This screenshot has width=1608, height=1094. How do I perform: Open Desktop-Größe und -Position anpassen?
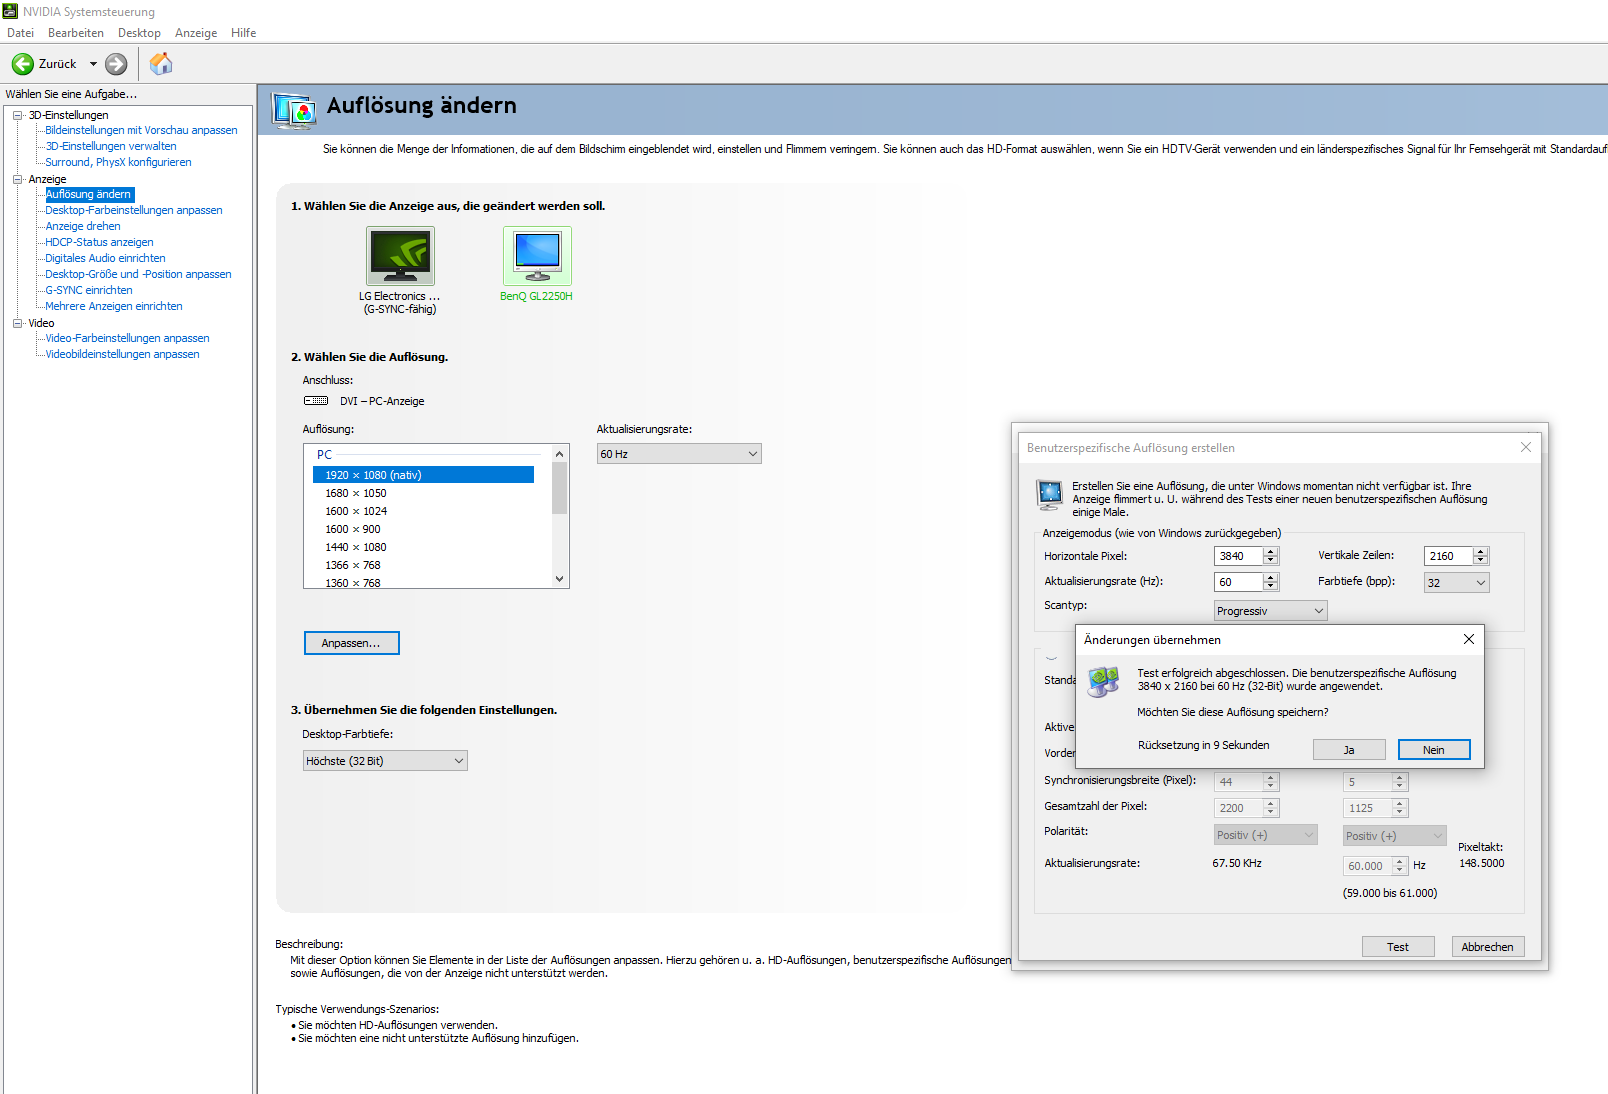coord(138,274)
